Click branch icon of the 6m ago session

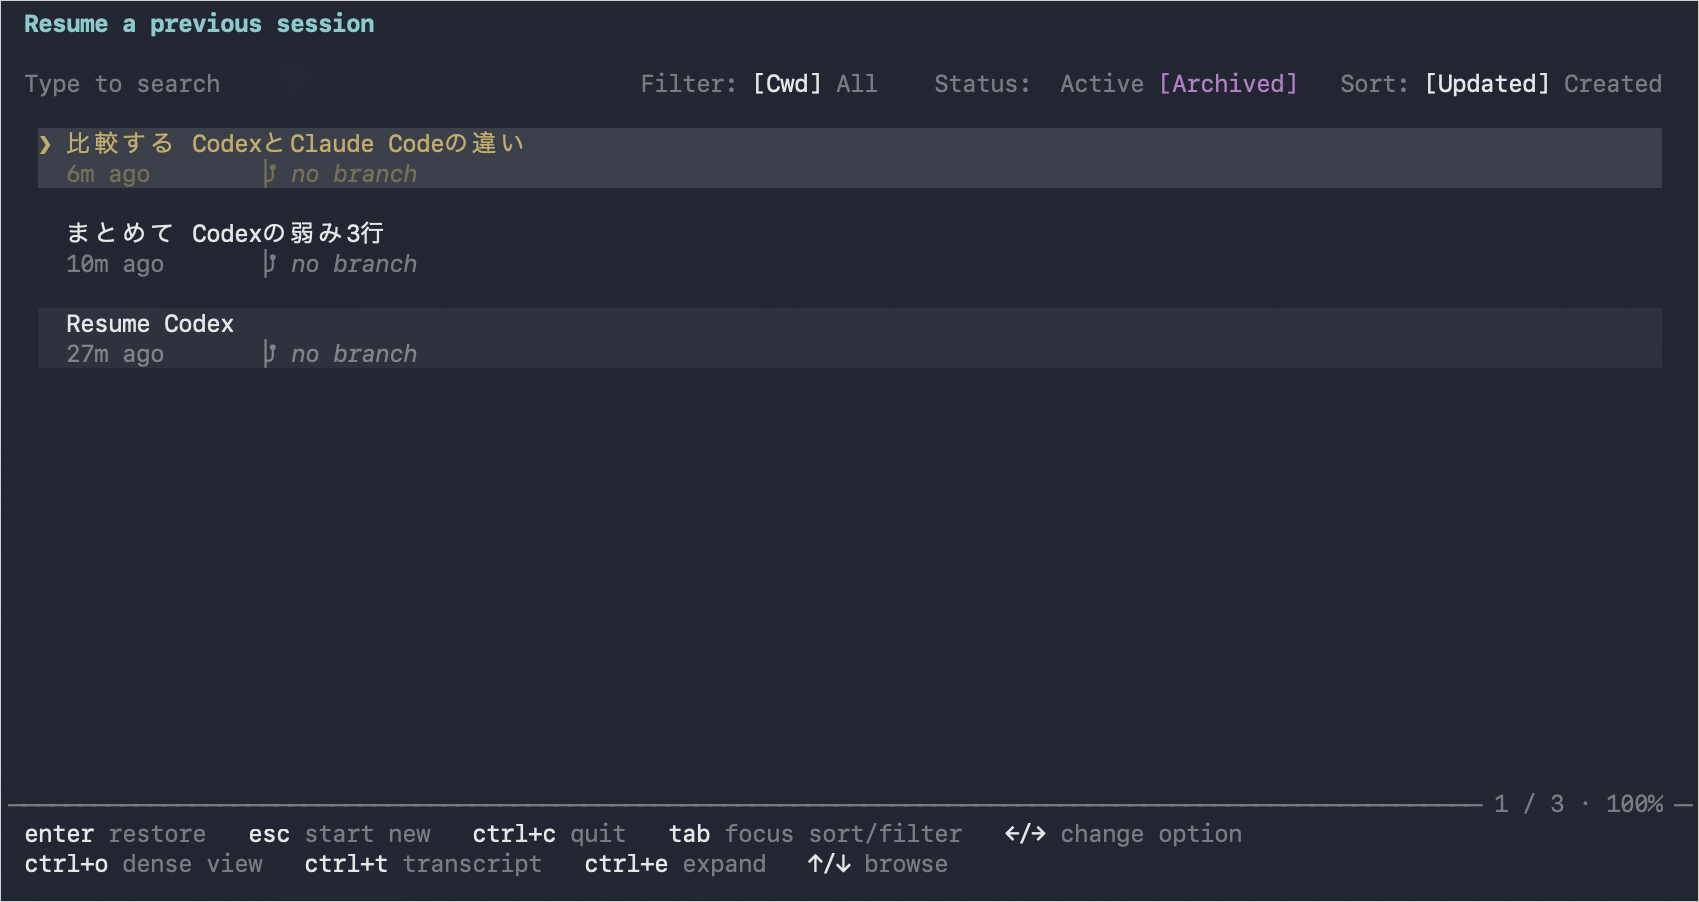[269, 174]
